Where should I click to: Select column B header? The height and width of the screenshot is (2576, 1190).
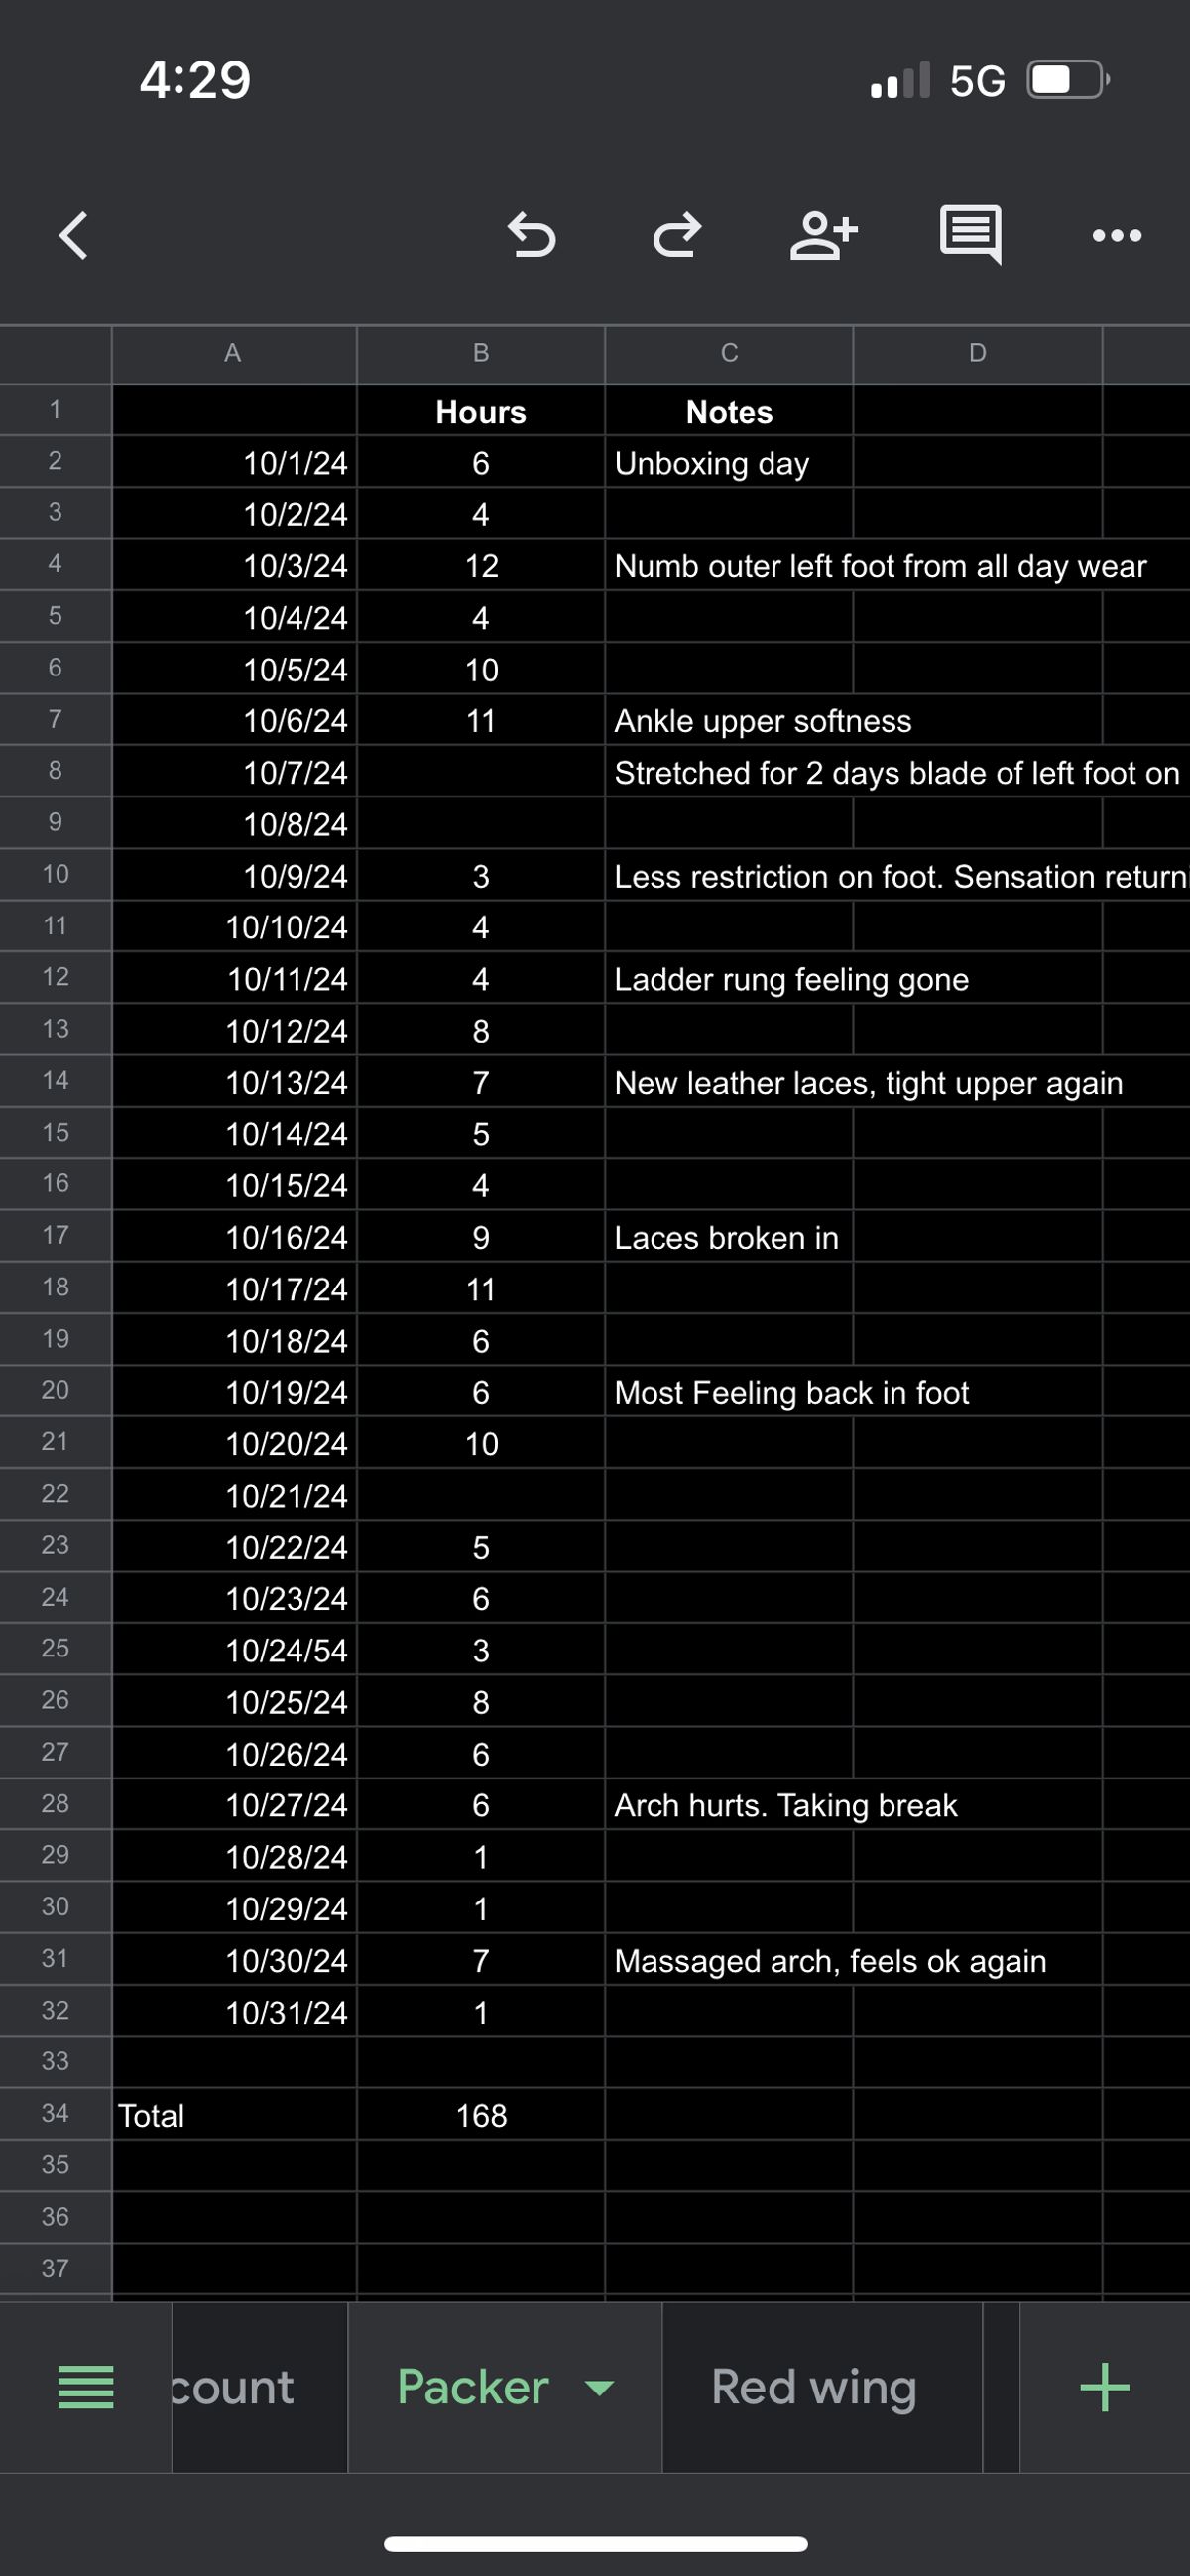point(481,354)
